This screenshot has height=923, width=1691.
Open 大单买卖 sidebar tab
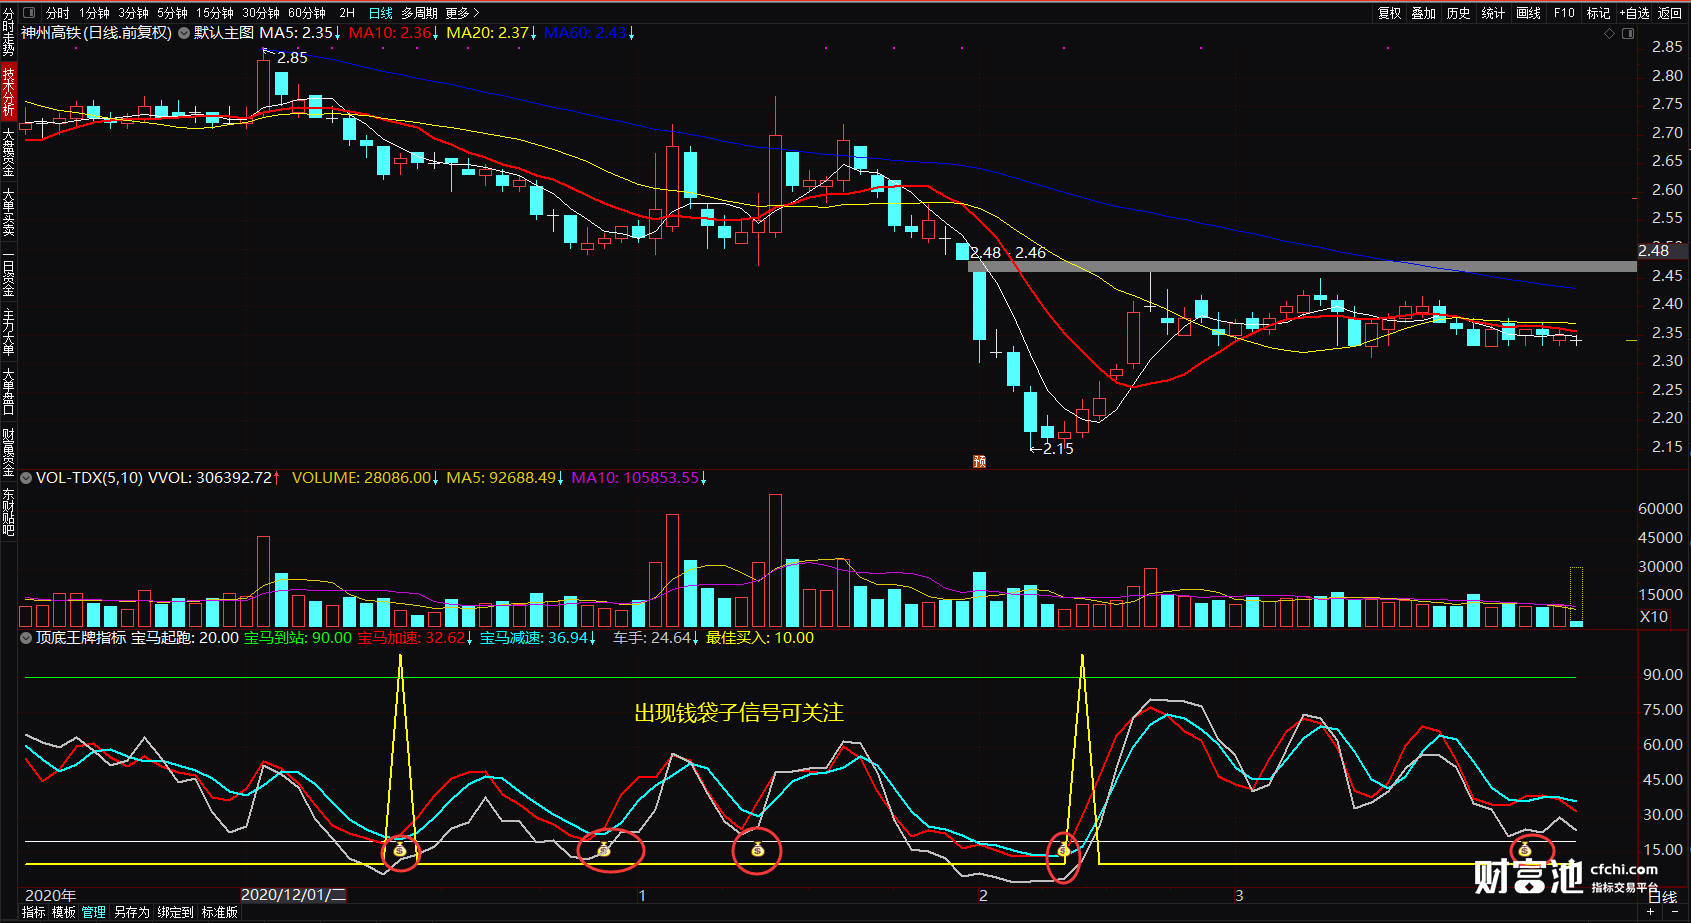coord(8,212)
